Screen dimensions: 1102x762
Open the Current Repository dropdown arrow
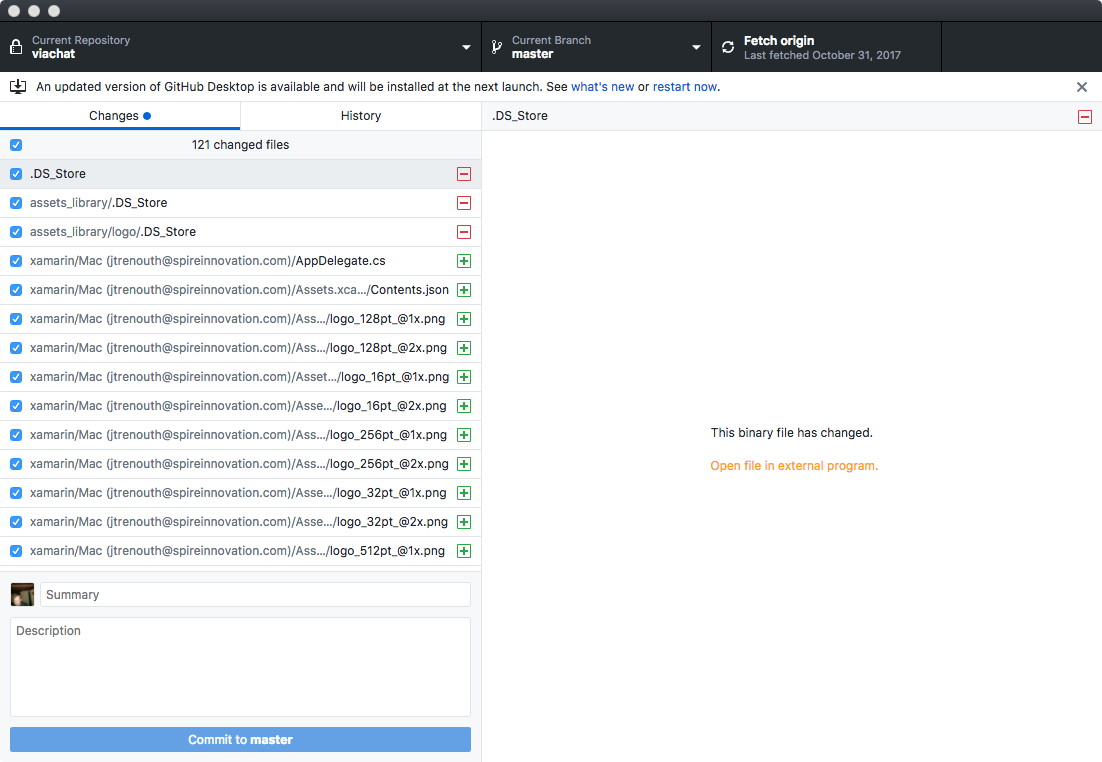click(466, 47)
